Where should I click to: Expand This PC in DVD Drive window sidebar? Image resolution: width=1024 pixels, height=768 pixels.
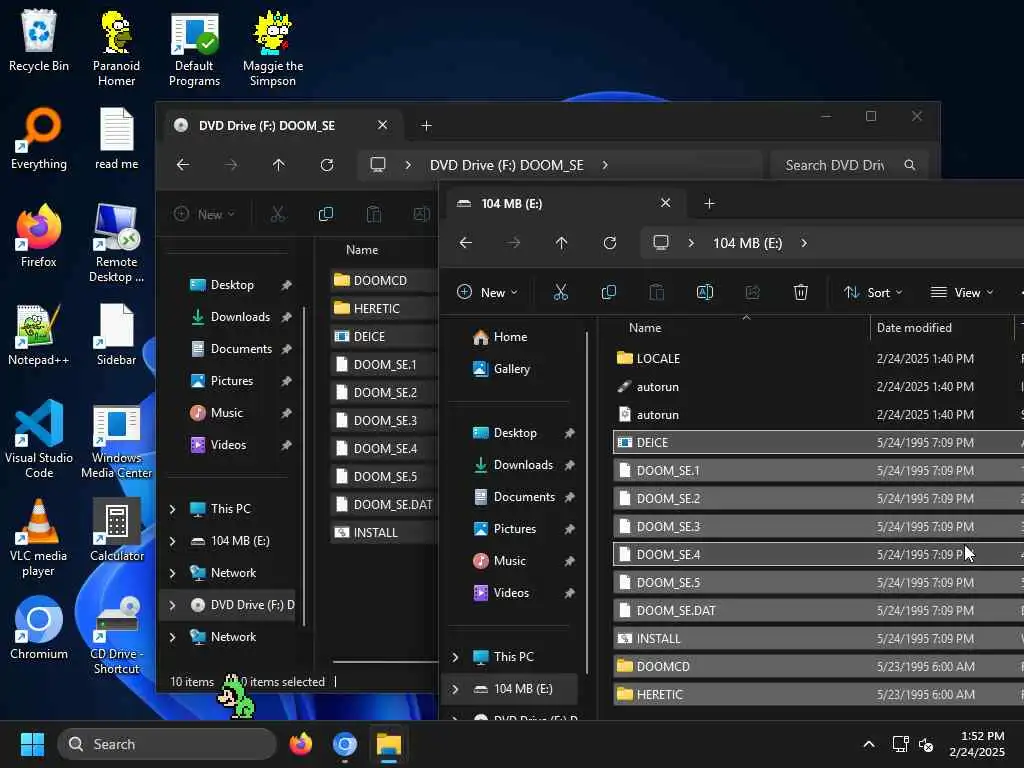click(x=172, y=509)
